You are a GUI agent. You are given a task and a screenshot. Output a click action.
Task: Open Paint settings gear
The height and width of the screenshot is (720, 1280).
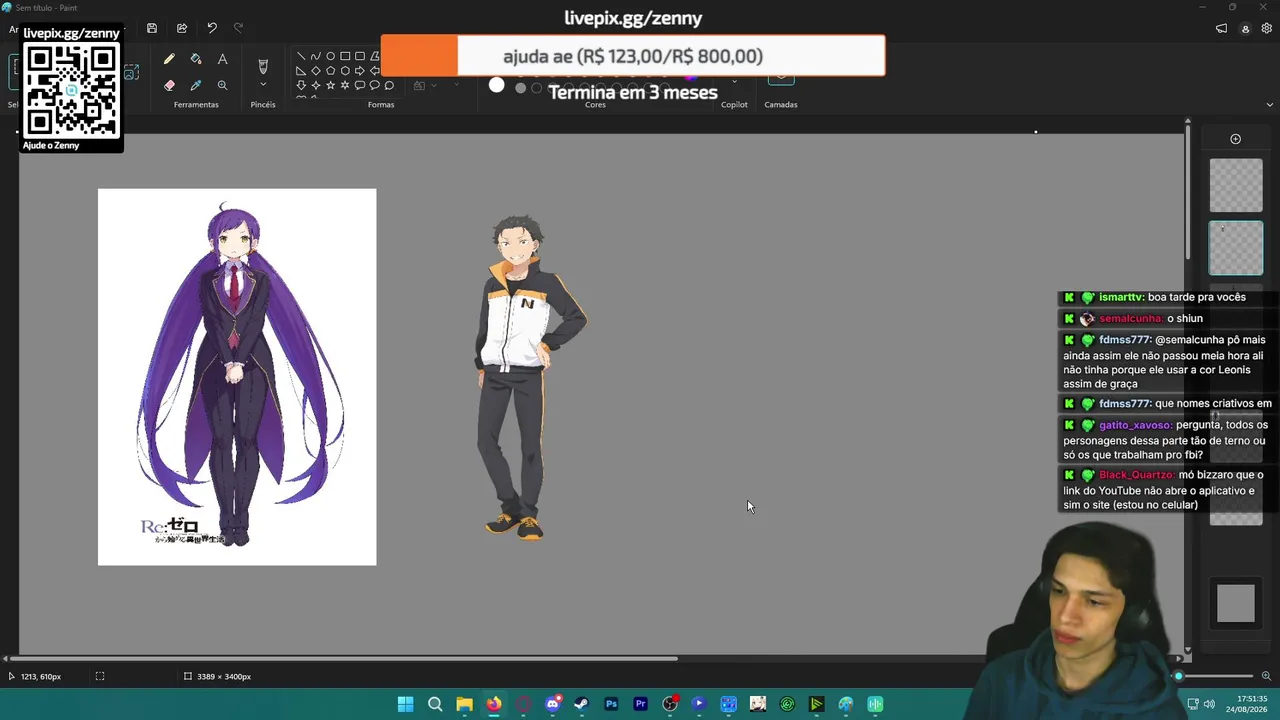[x=1267, y=29]
